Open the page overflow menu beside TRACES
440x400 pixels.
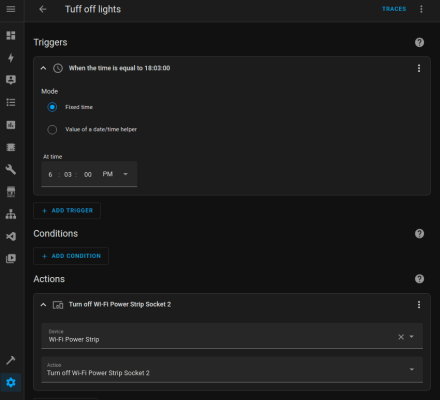(x=421, y=9)
